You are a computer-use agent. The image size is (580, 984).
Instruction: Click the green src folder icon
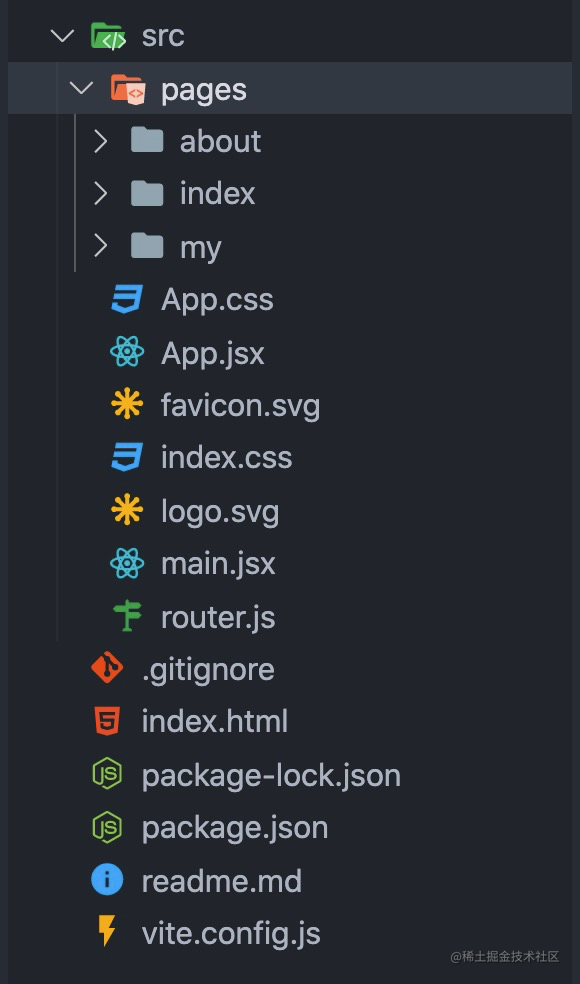click(x=108, y=35)
